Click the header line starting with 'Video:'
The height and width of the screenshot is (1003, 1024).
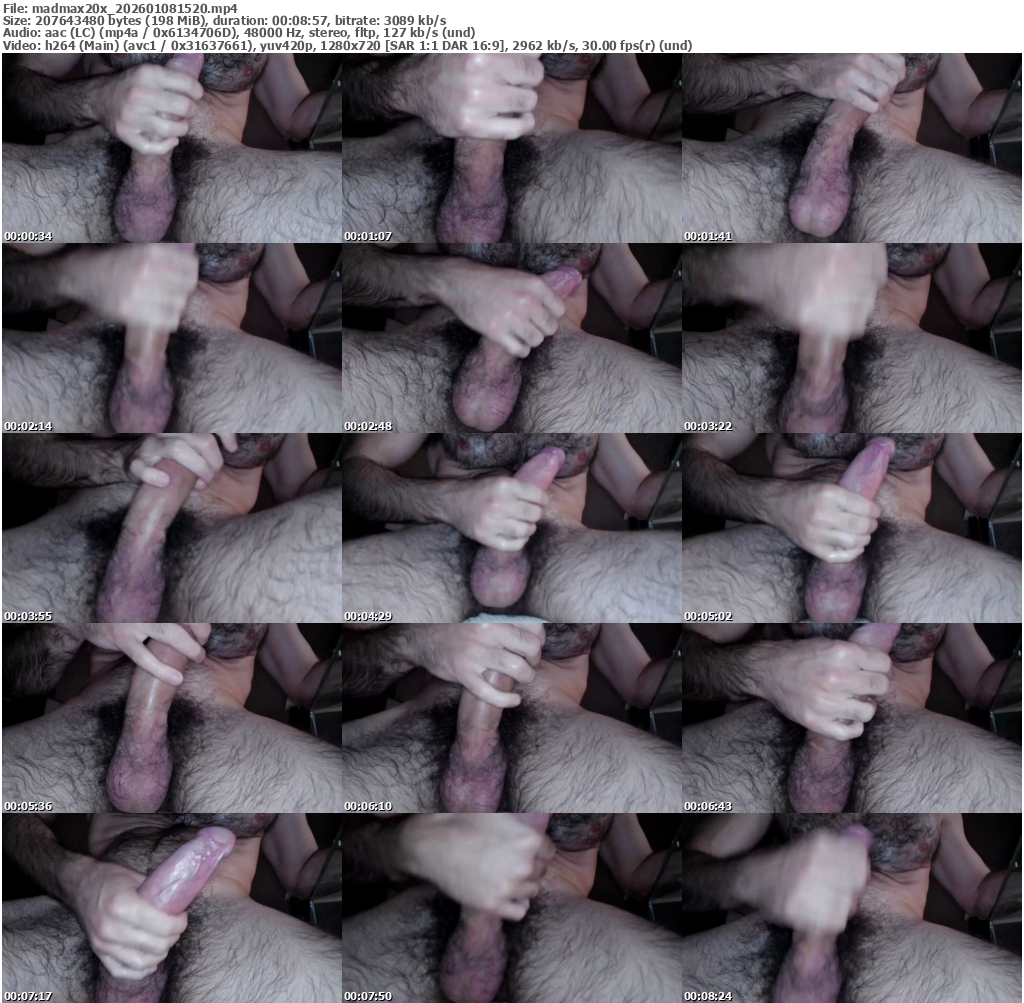(347, 45)
